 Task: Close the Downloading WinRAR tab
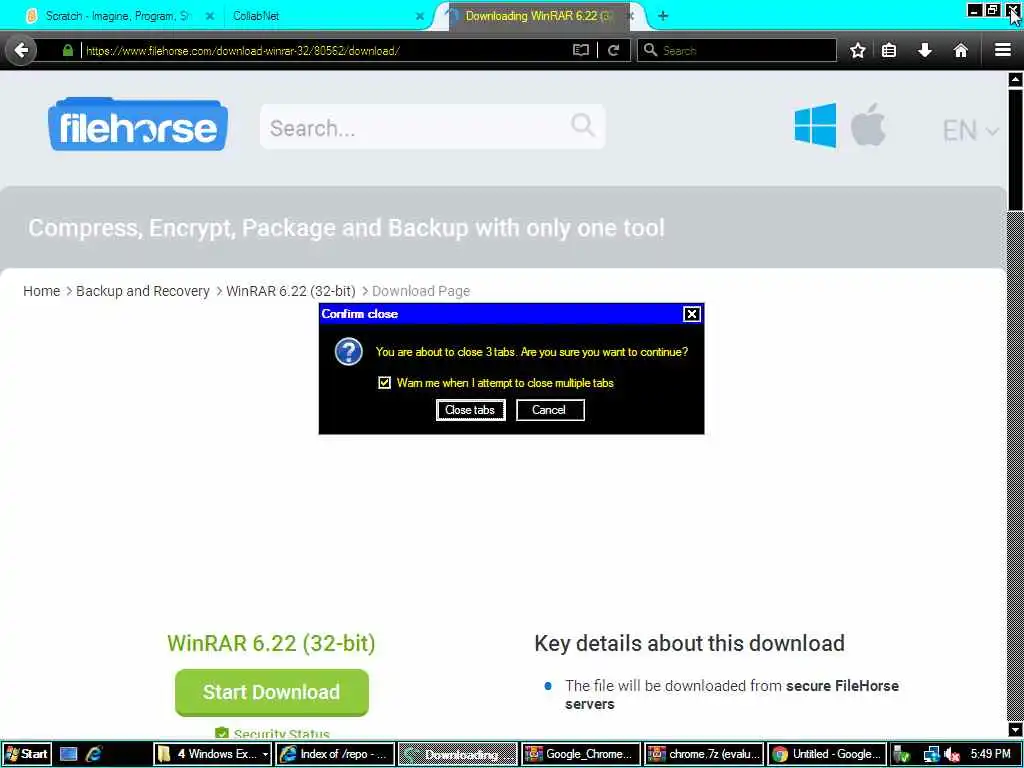tap(631, 16)
